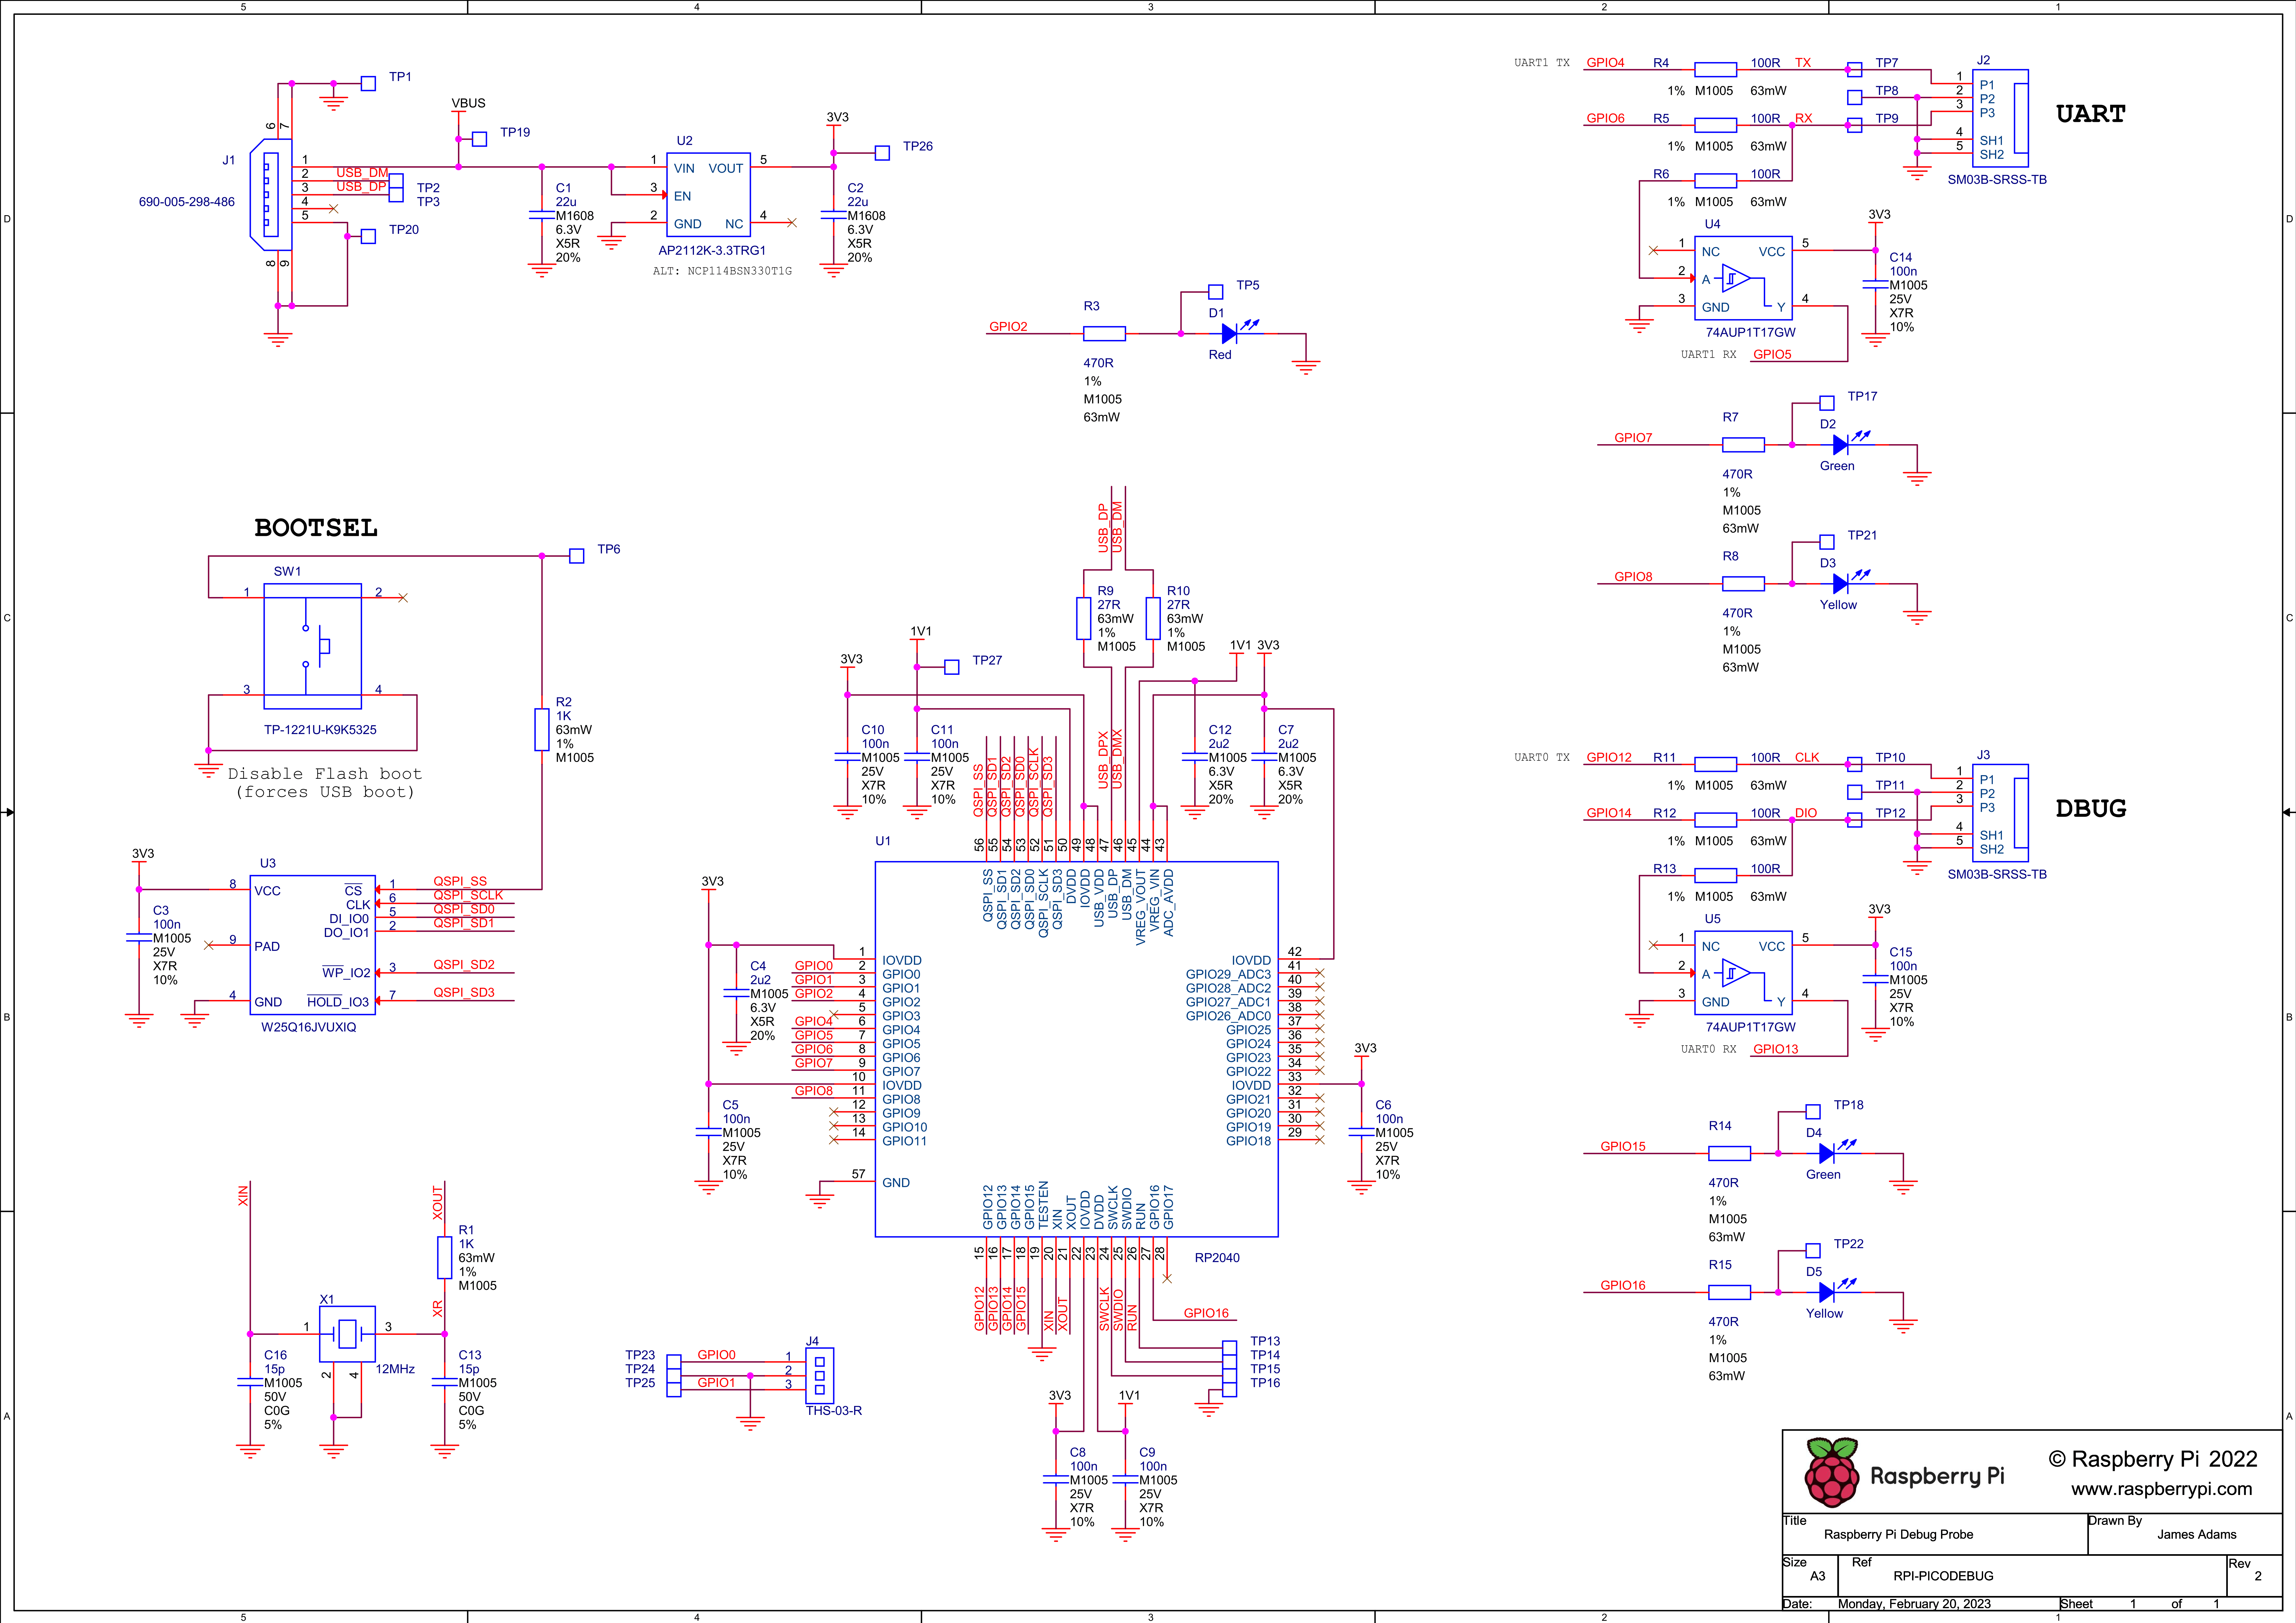The width and height of the screenshot is (2296, 1623).
Task: Click test point TP19 on VBUS
Action: [479, 139]
